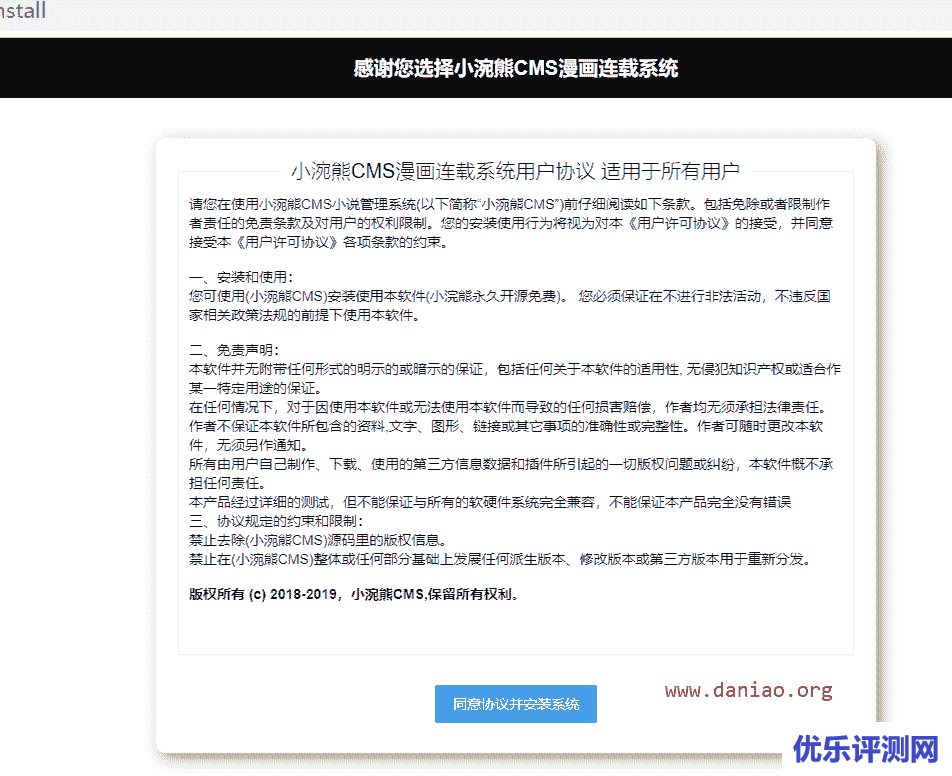Click the line starting 所有由用户自己制作、下载
952x776 pixels.
(x=511, y=465)
